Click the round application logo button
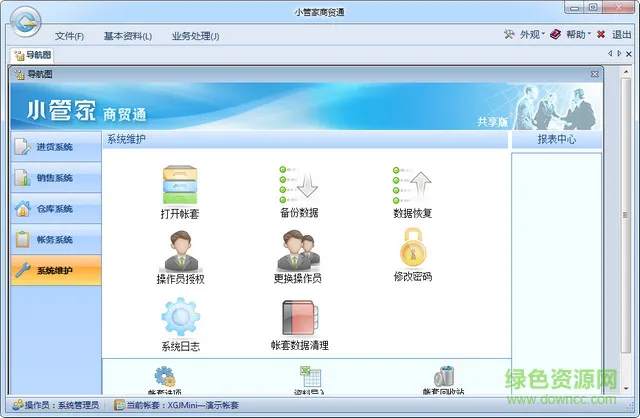The image size is (640, 418). 25,22
